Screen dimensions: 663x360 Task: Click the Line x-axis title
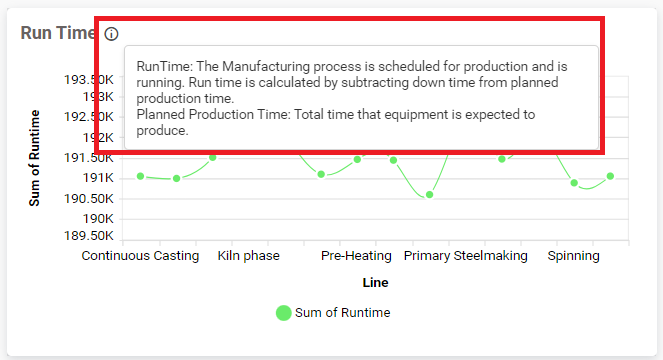tap(375, 283)
